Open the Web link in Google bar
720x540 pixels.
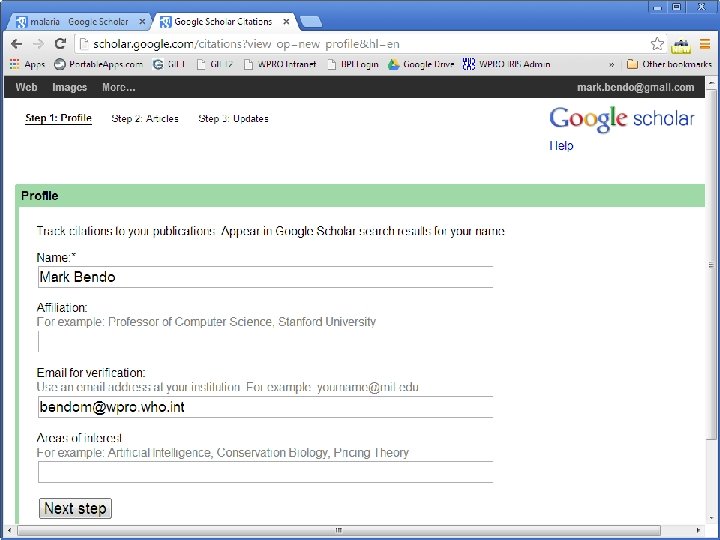[x=26, y=87]
